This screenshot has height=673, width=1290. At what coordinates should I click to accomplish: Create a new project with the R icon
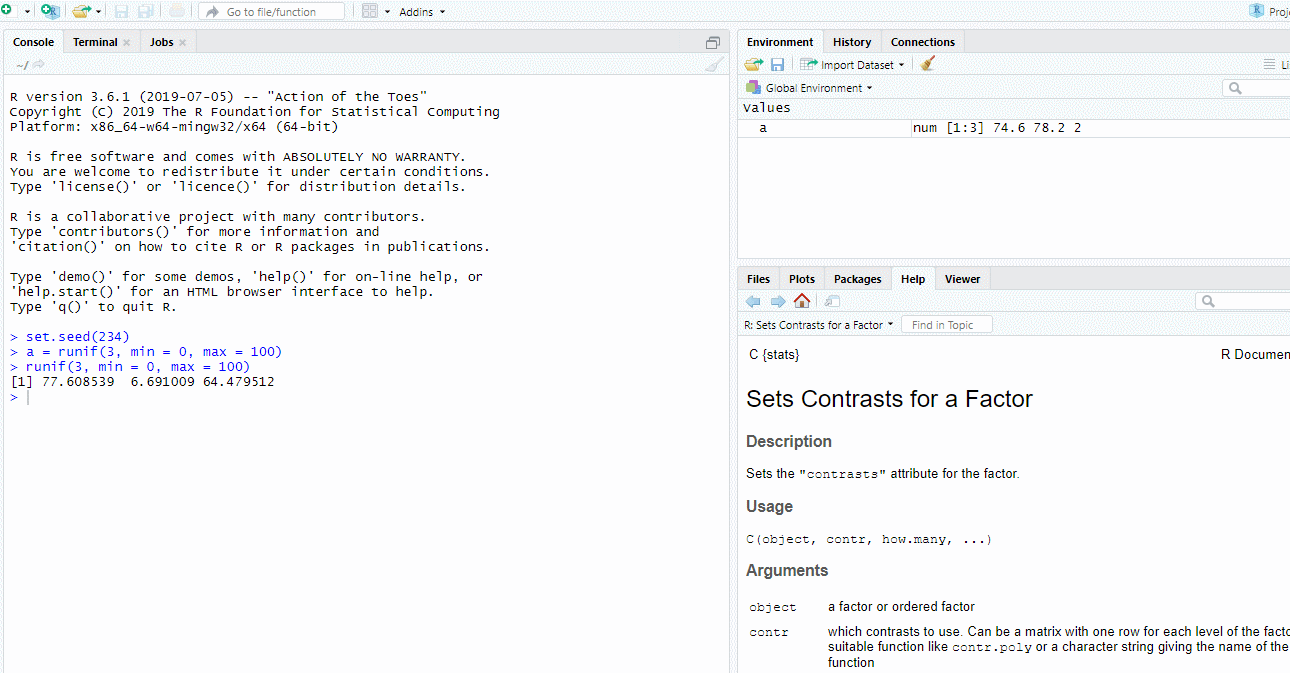(x=50, y=11)
